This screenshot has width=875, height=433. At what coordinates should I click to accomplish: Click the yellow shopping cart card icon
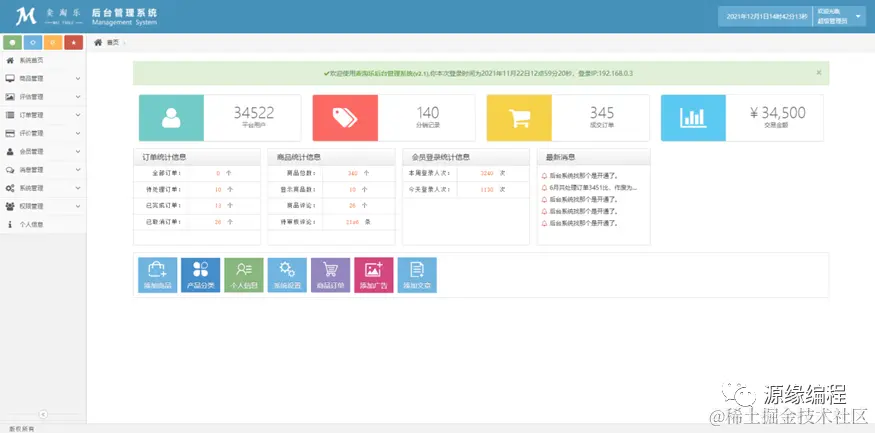click(x=519, y=118)
